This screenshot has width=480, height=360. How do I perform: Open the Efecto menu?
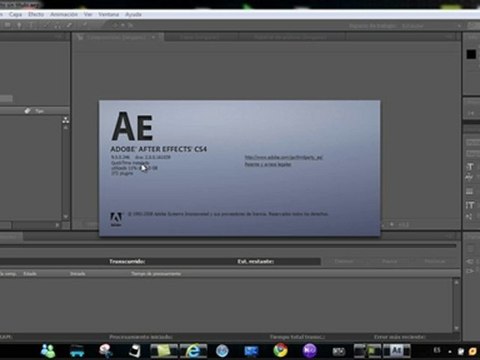click(x=36, y=14)
